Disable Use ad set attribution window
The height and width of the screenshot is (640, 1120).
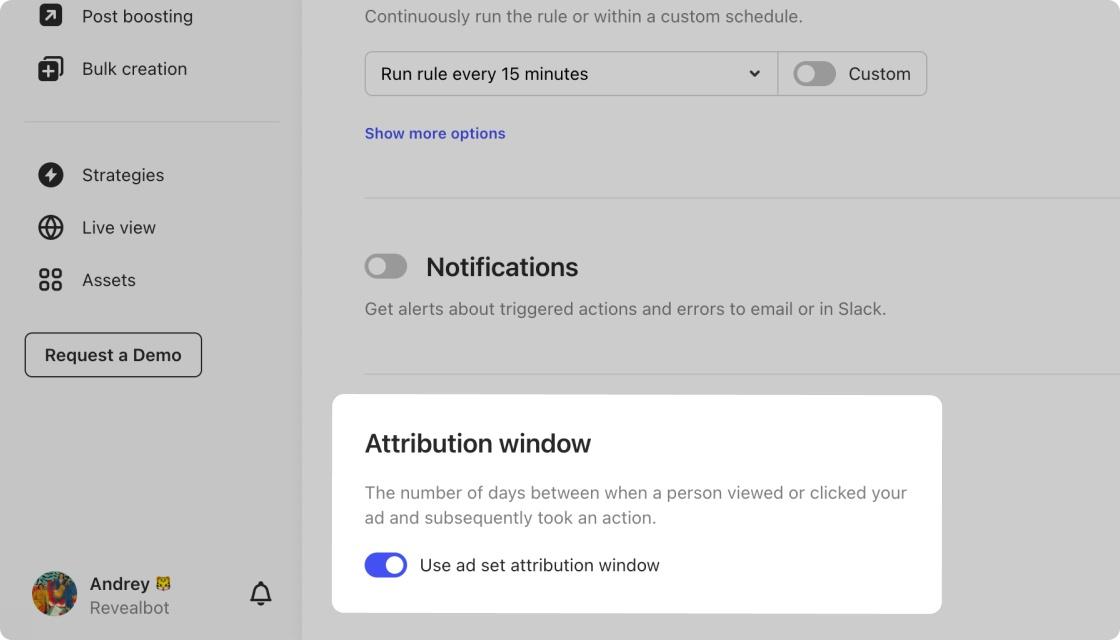[386, 565]
